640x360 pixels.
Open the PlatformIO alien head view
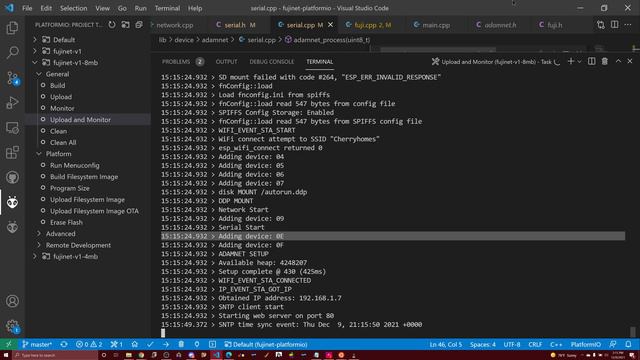click(12, 202)
